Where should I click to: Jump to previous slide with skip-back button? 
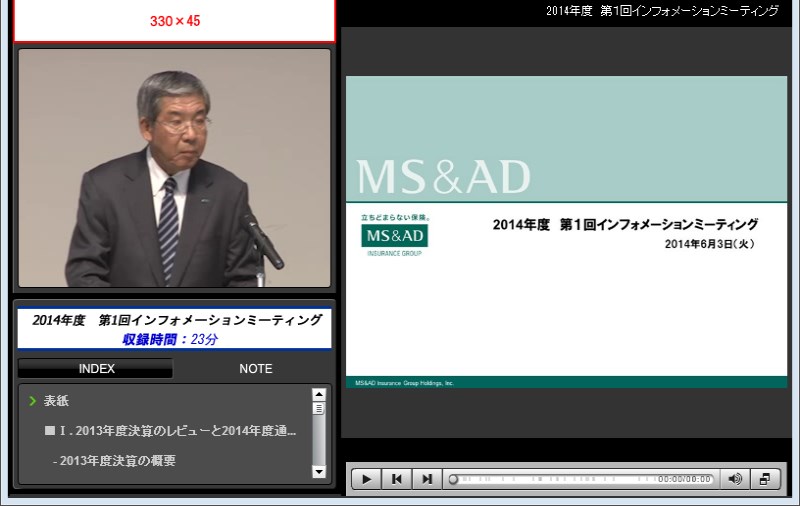pos(396,479)
